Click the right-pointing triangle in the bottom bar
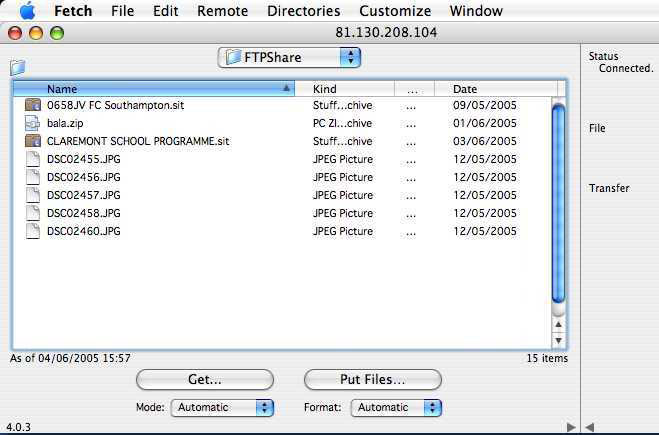This screenshot has width=659, height=435. (571, 427)
